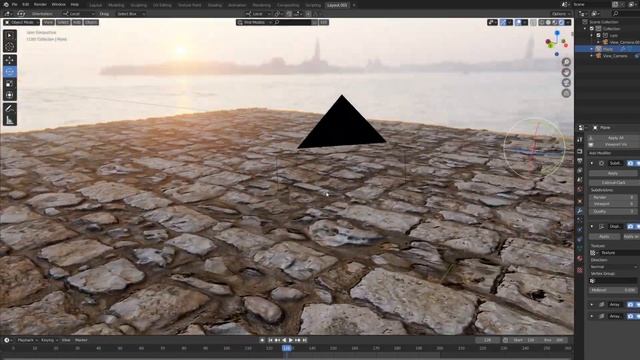Click the Subdivisions Render value field
The height and width of the screenshot is (360, 640).
613,197
